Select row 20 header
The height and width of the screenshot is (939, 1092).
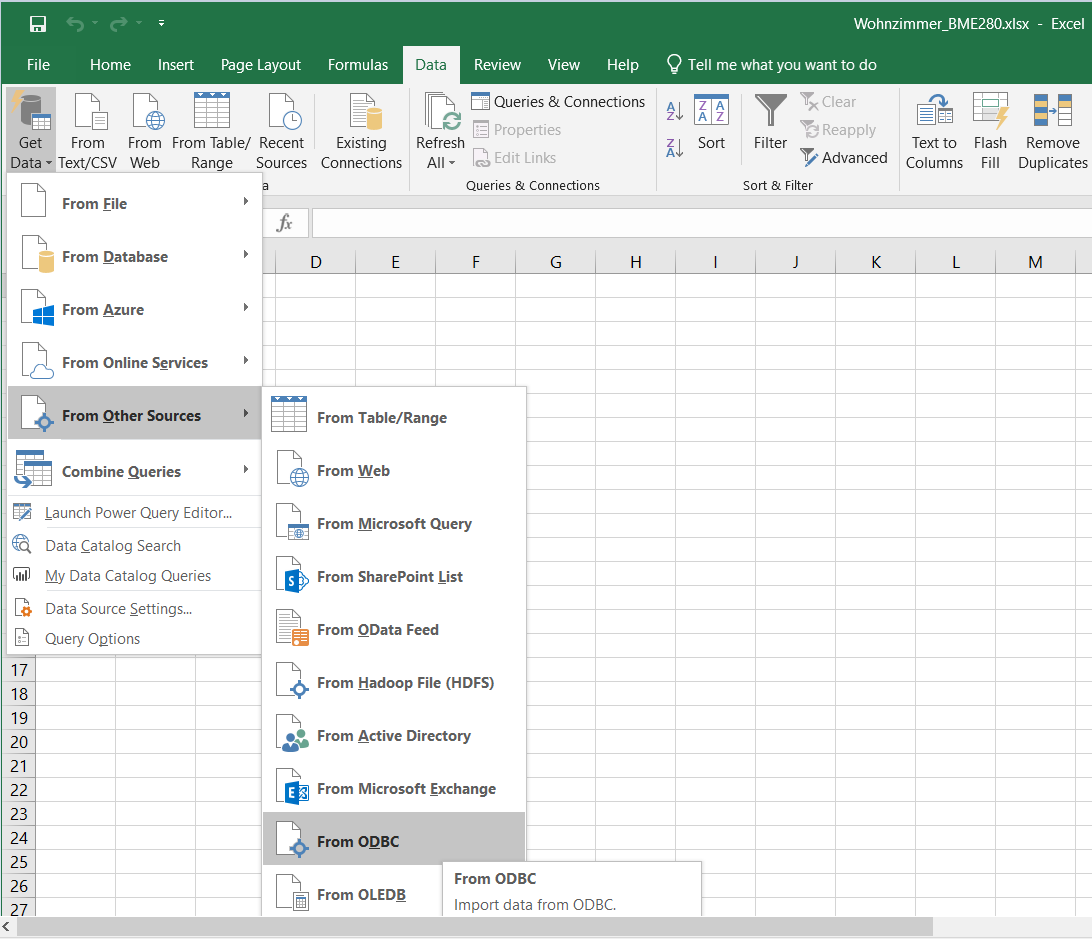click(19, 742)
